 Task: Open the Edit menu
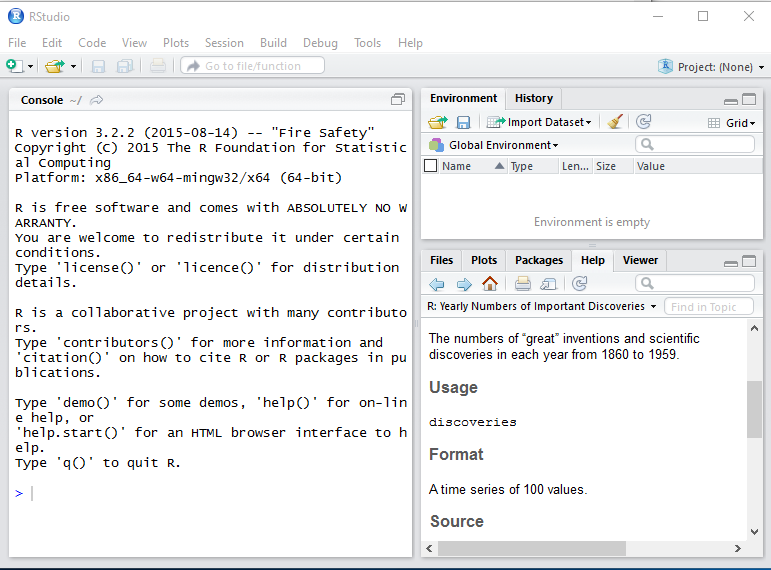52,43
